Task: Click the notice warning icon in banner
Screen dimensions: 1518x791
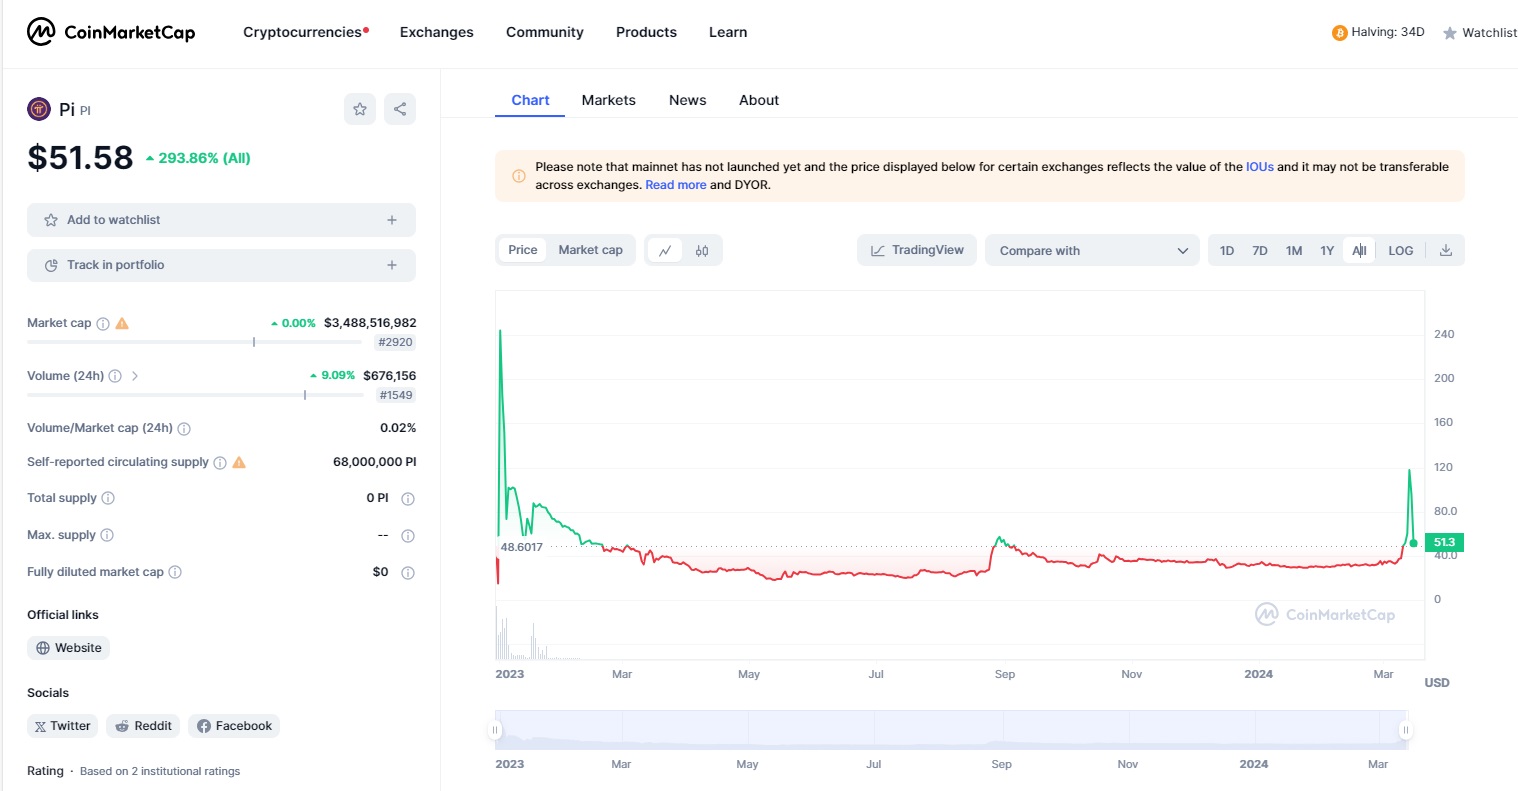Action: 519,176
